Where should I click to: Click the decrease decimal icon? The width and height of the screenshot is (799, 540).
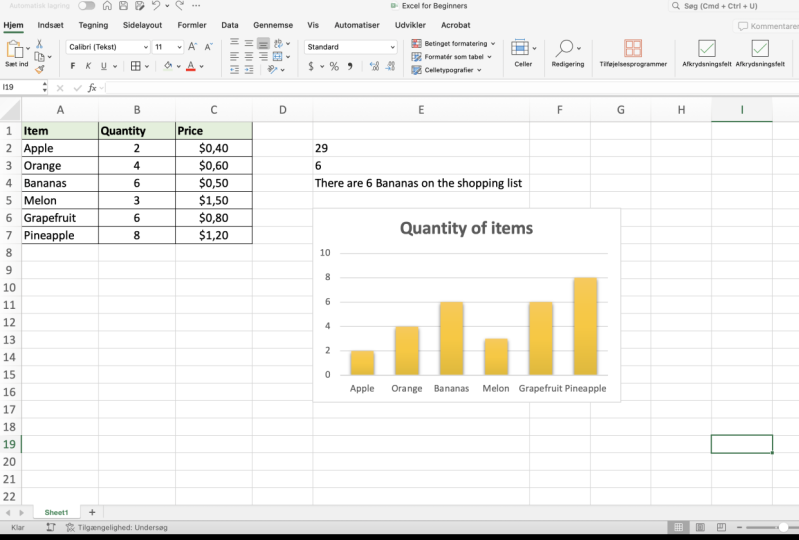click(390, 66)
